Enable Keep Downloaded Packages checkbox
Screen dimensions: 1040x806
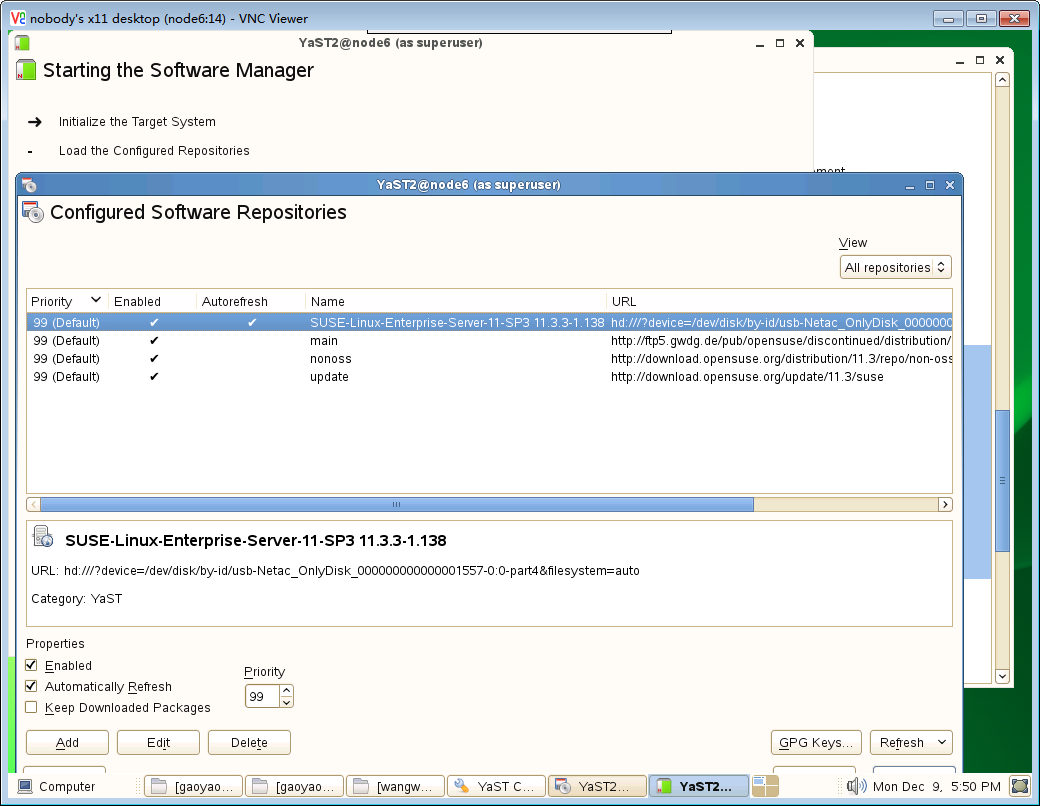[x=31, y=707]
